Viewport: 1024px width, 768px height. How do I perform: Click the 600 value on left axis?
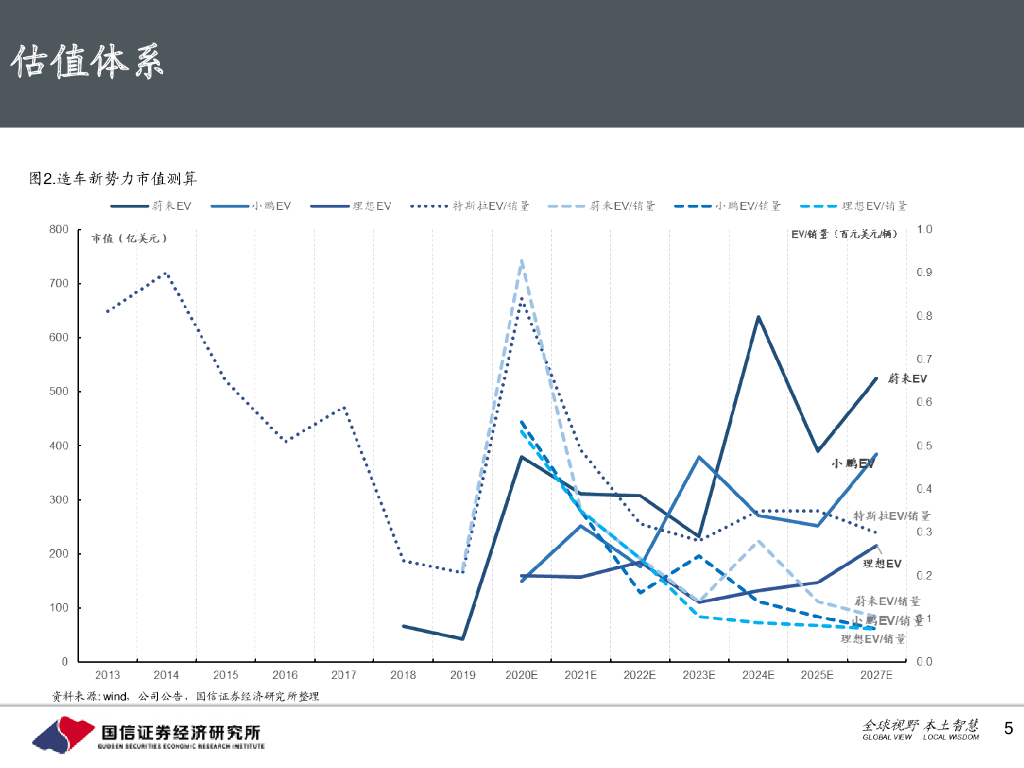(x=59, y=338)
